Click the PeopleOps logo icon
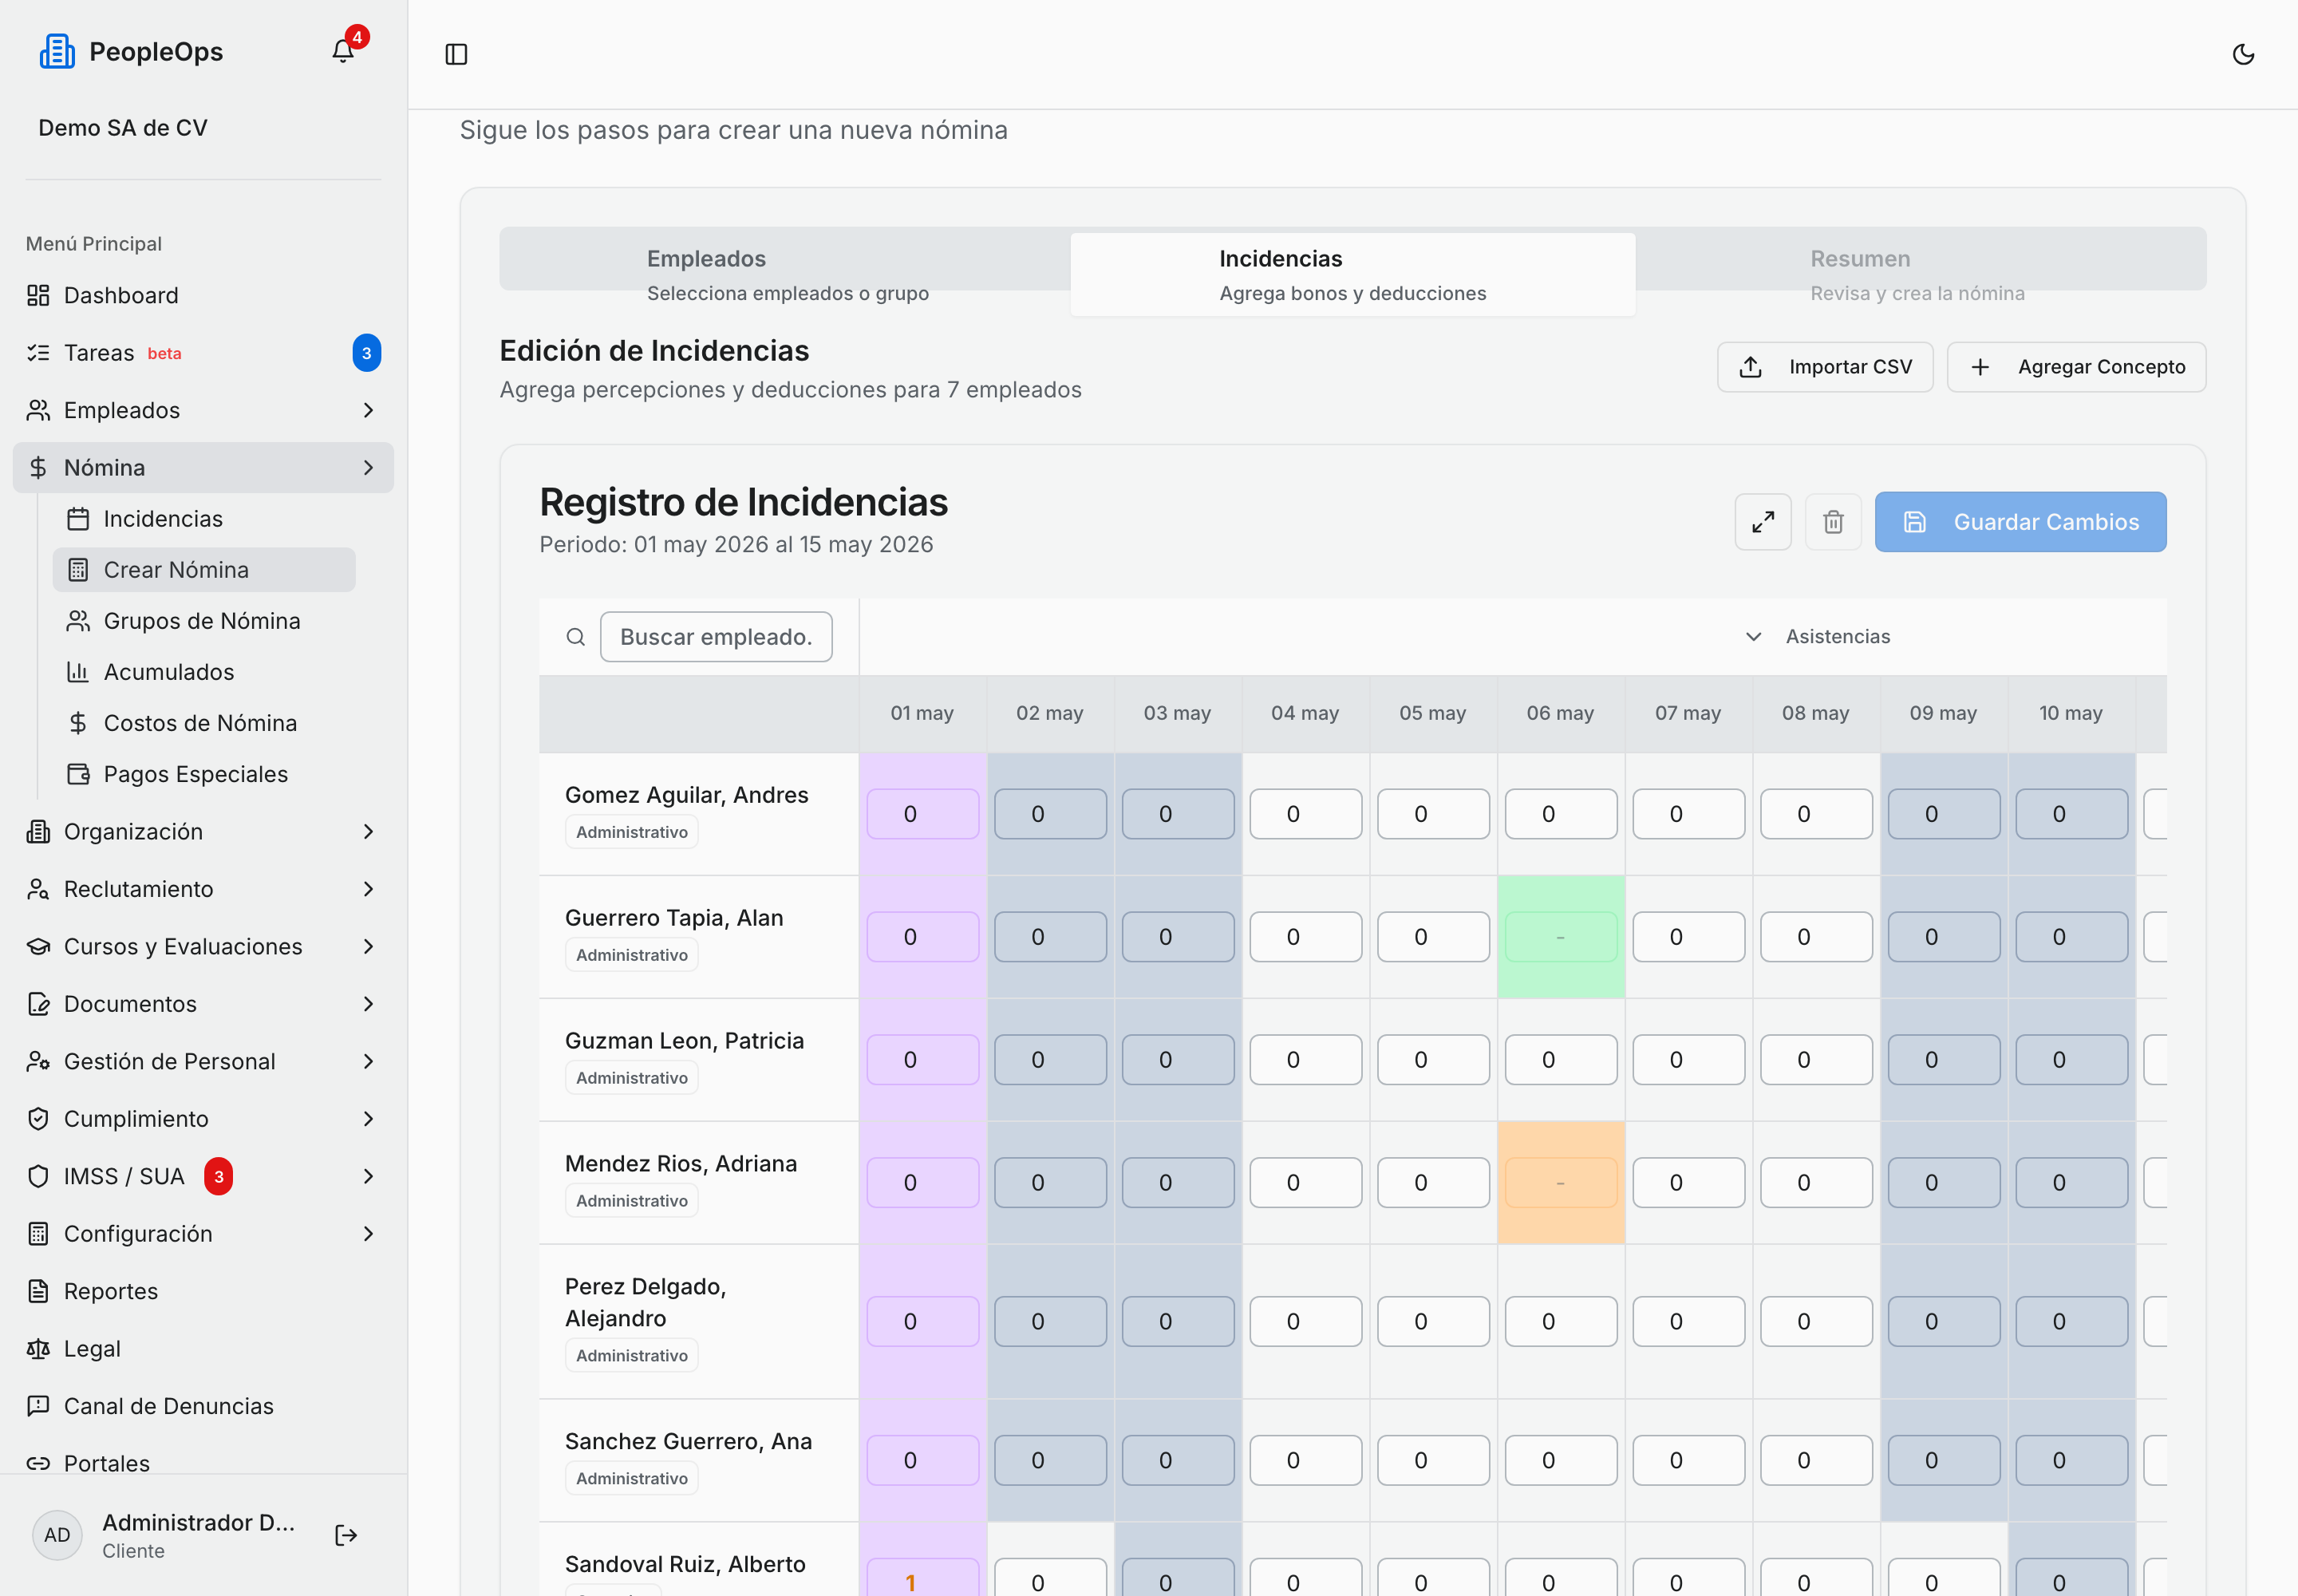This screenshot has width=2298, height=1596. point(57,51)
